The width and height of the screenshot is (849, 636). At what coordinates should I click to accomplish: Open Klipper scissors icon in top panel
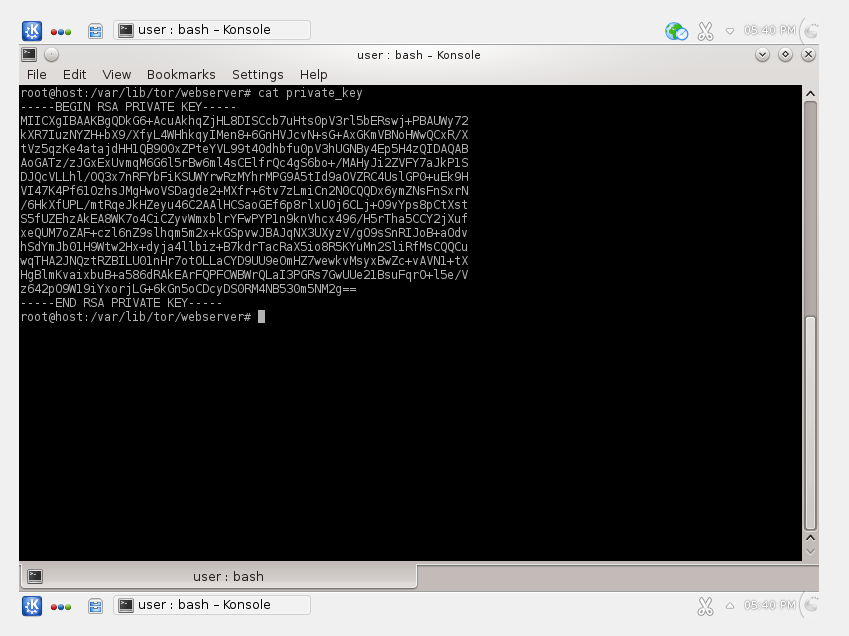pos(706,31)
